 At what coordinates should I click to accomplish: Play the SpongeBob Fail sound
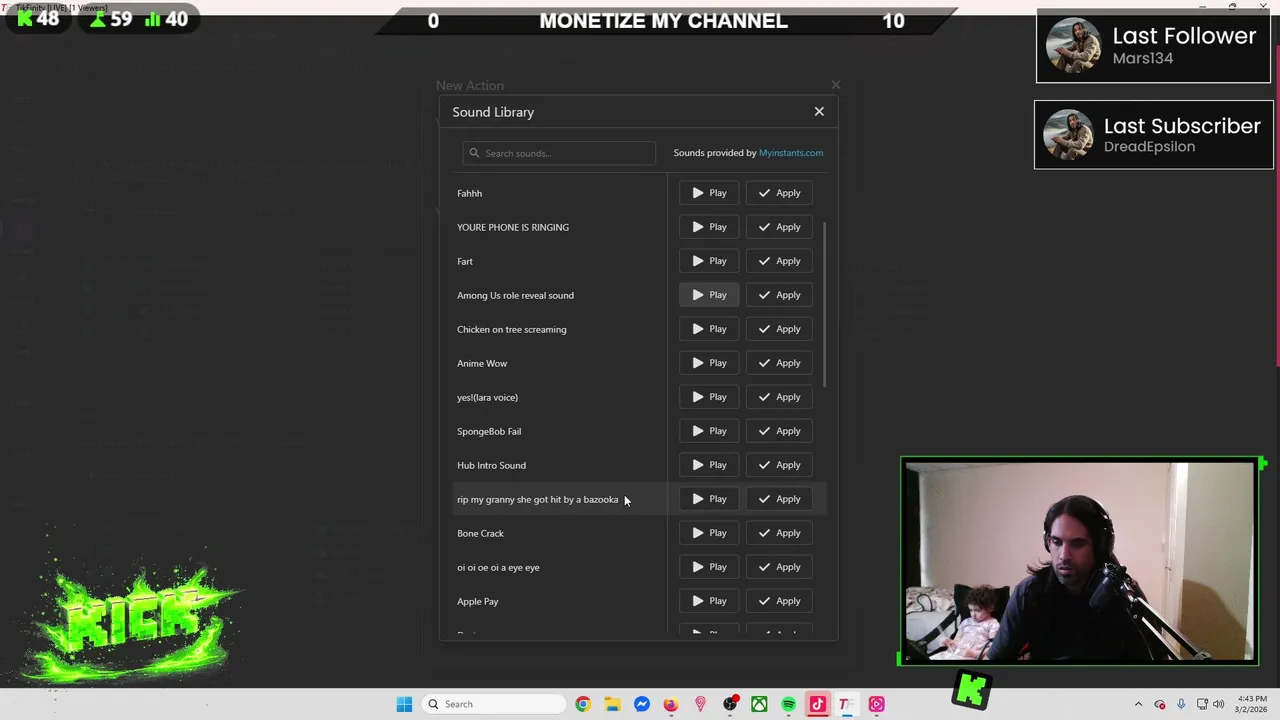(x=709, y=431)
